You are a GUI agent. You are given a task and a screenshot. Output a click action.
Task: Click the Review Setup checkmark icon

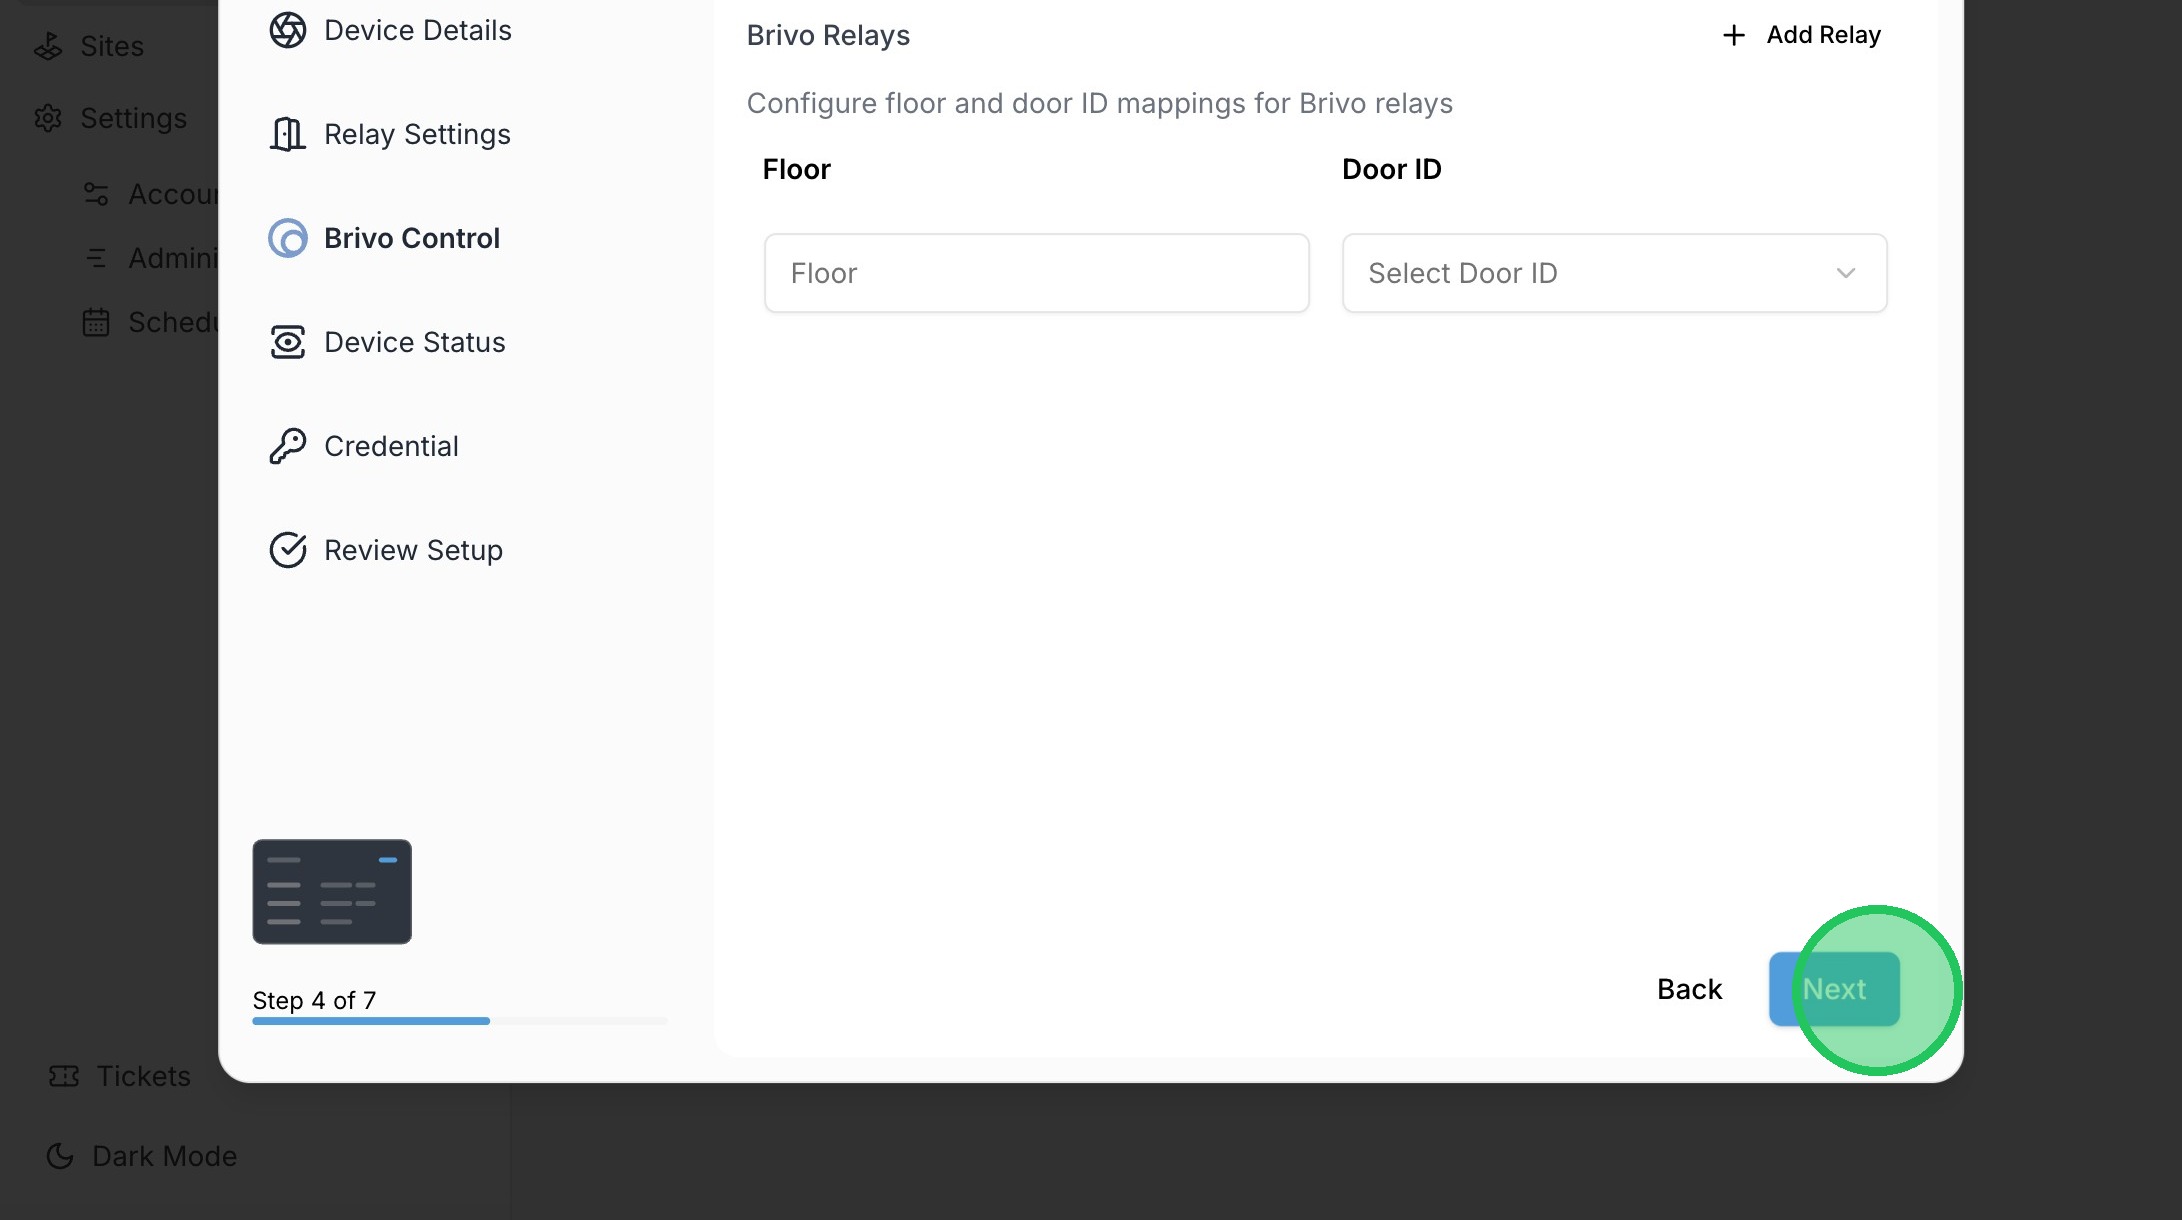tap(288, 550)
